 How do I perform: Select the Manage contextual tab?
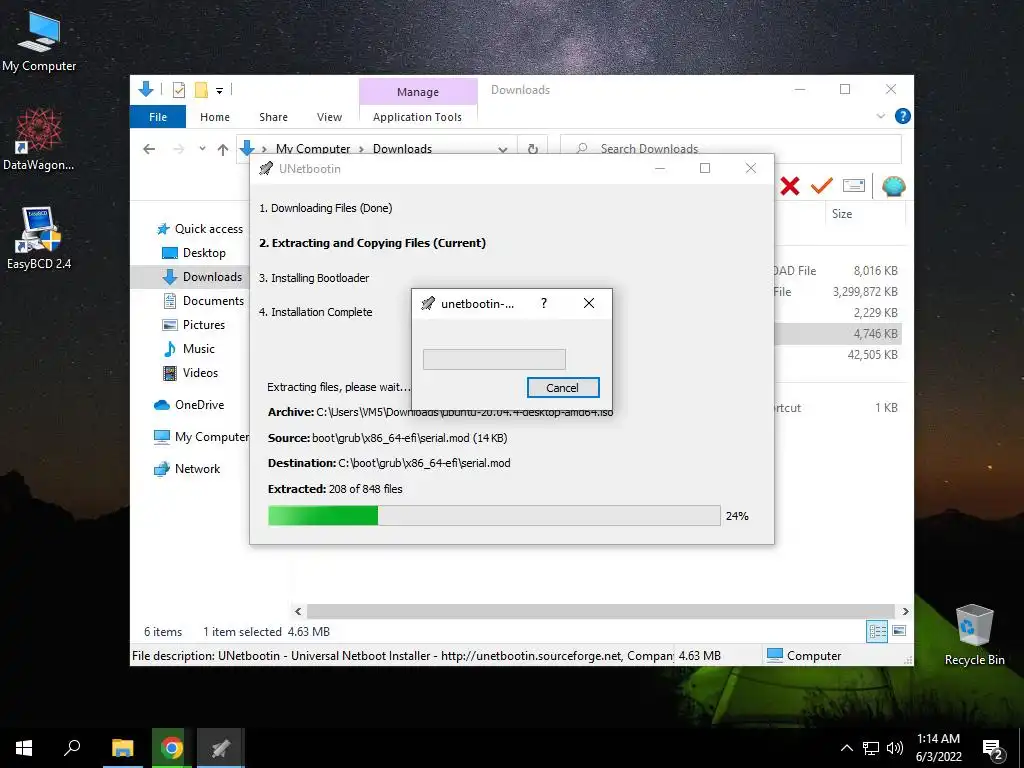pyautogui.click(x=418, y=92)
